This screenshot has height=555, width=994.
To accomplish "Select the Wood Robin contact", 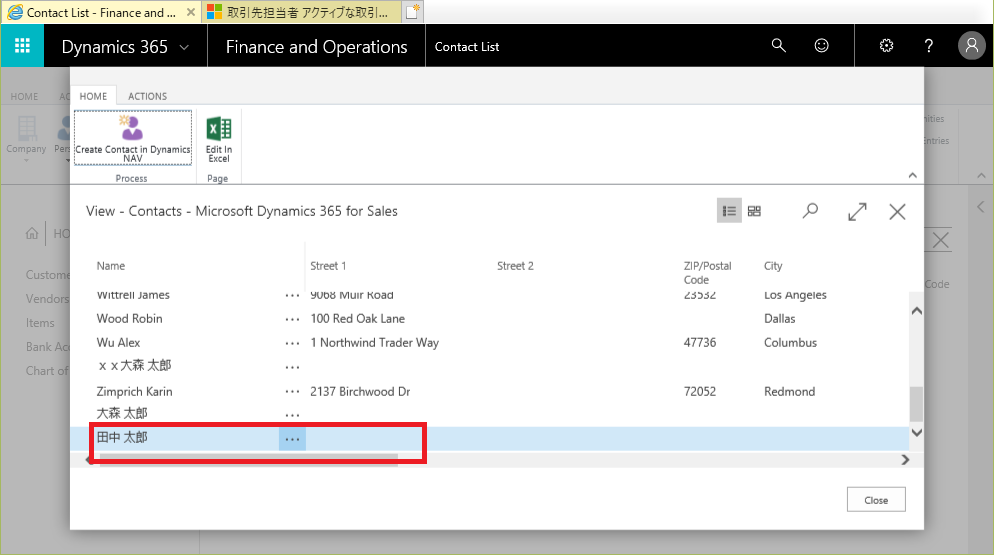I will tap(129, 318).
